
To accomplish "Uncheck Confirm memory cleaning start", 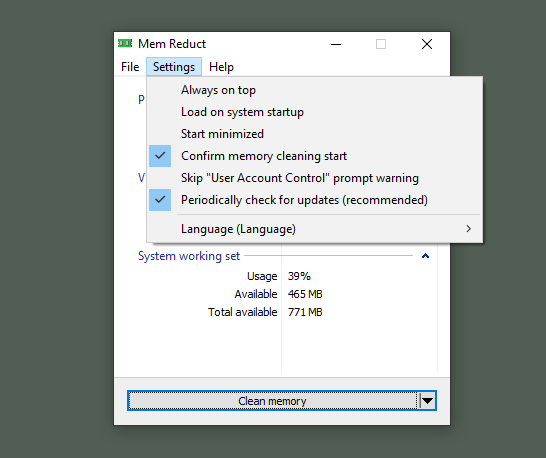I will (314, 156).
